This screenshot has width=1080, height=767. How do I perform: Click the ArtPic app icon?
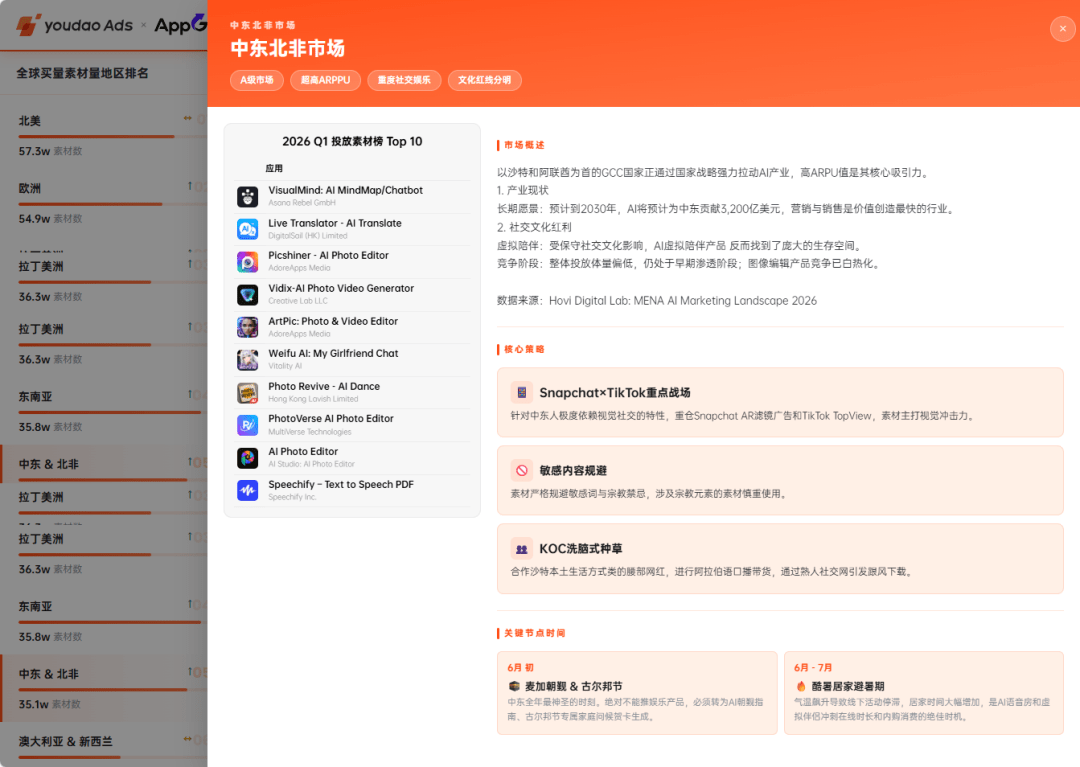click(247, 327)
